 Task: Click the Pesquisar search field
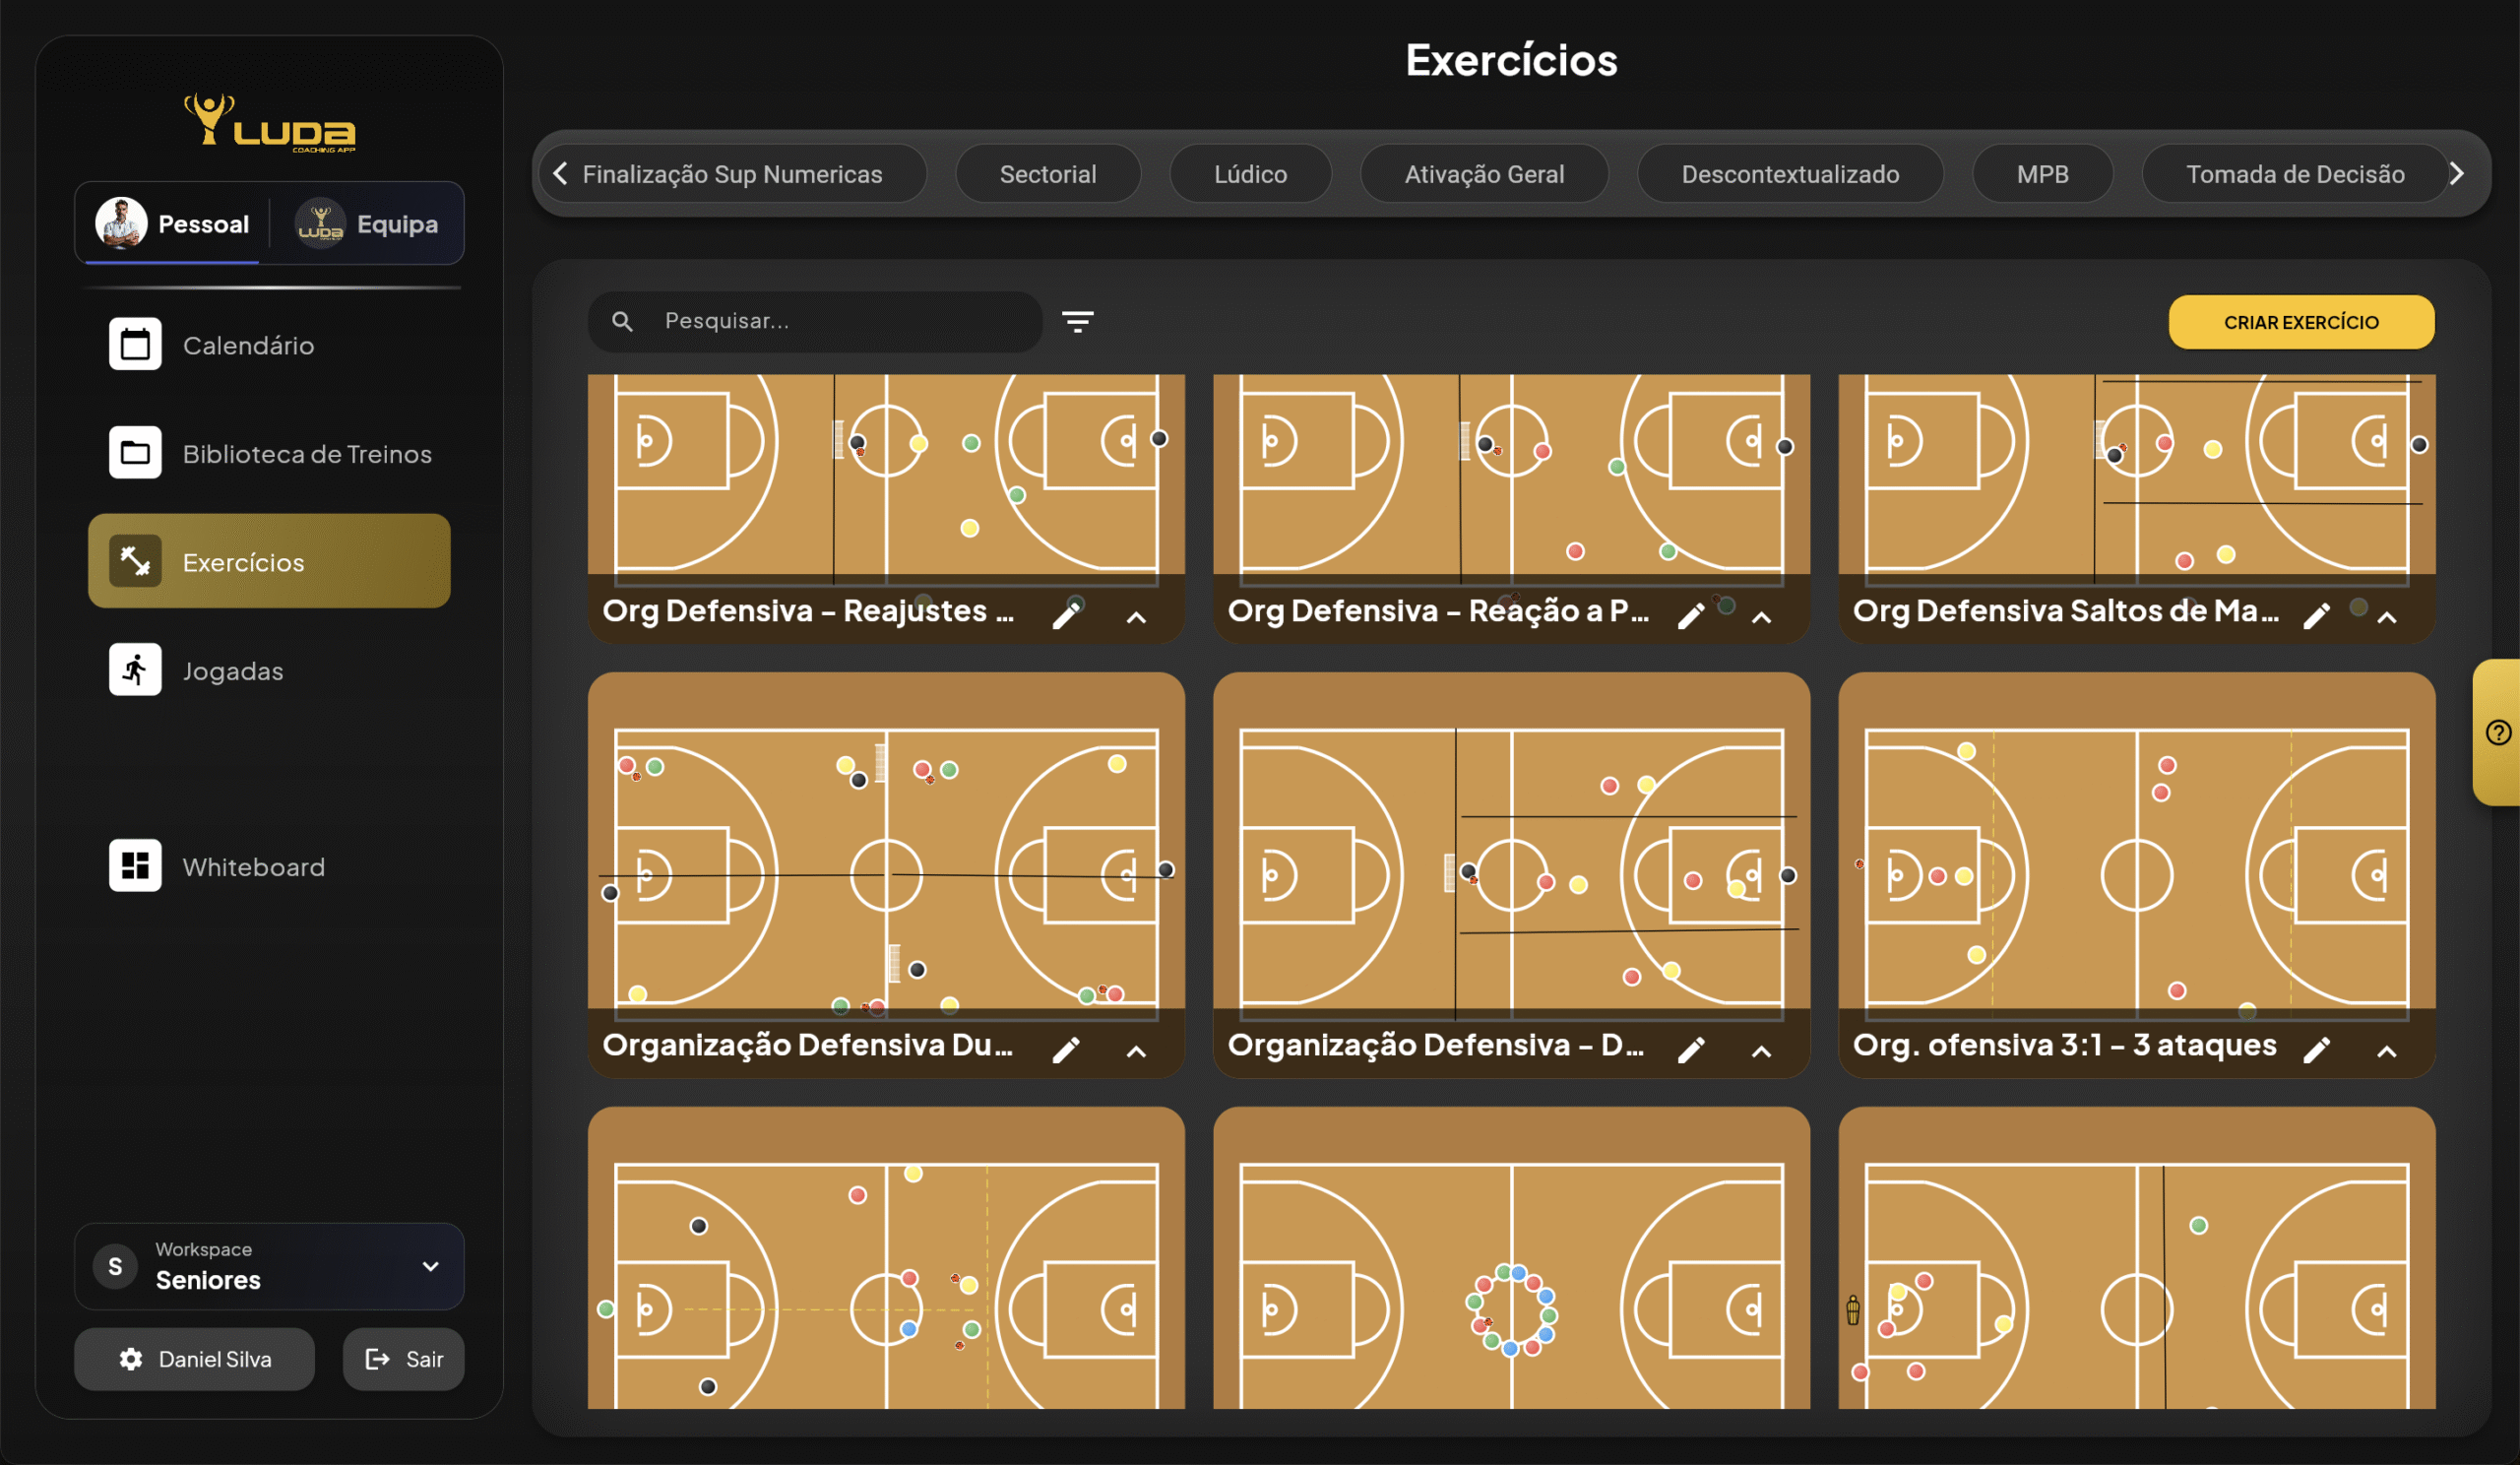840,321
